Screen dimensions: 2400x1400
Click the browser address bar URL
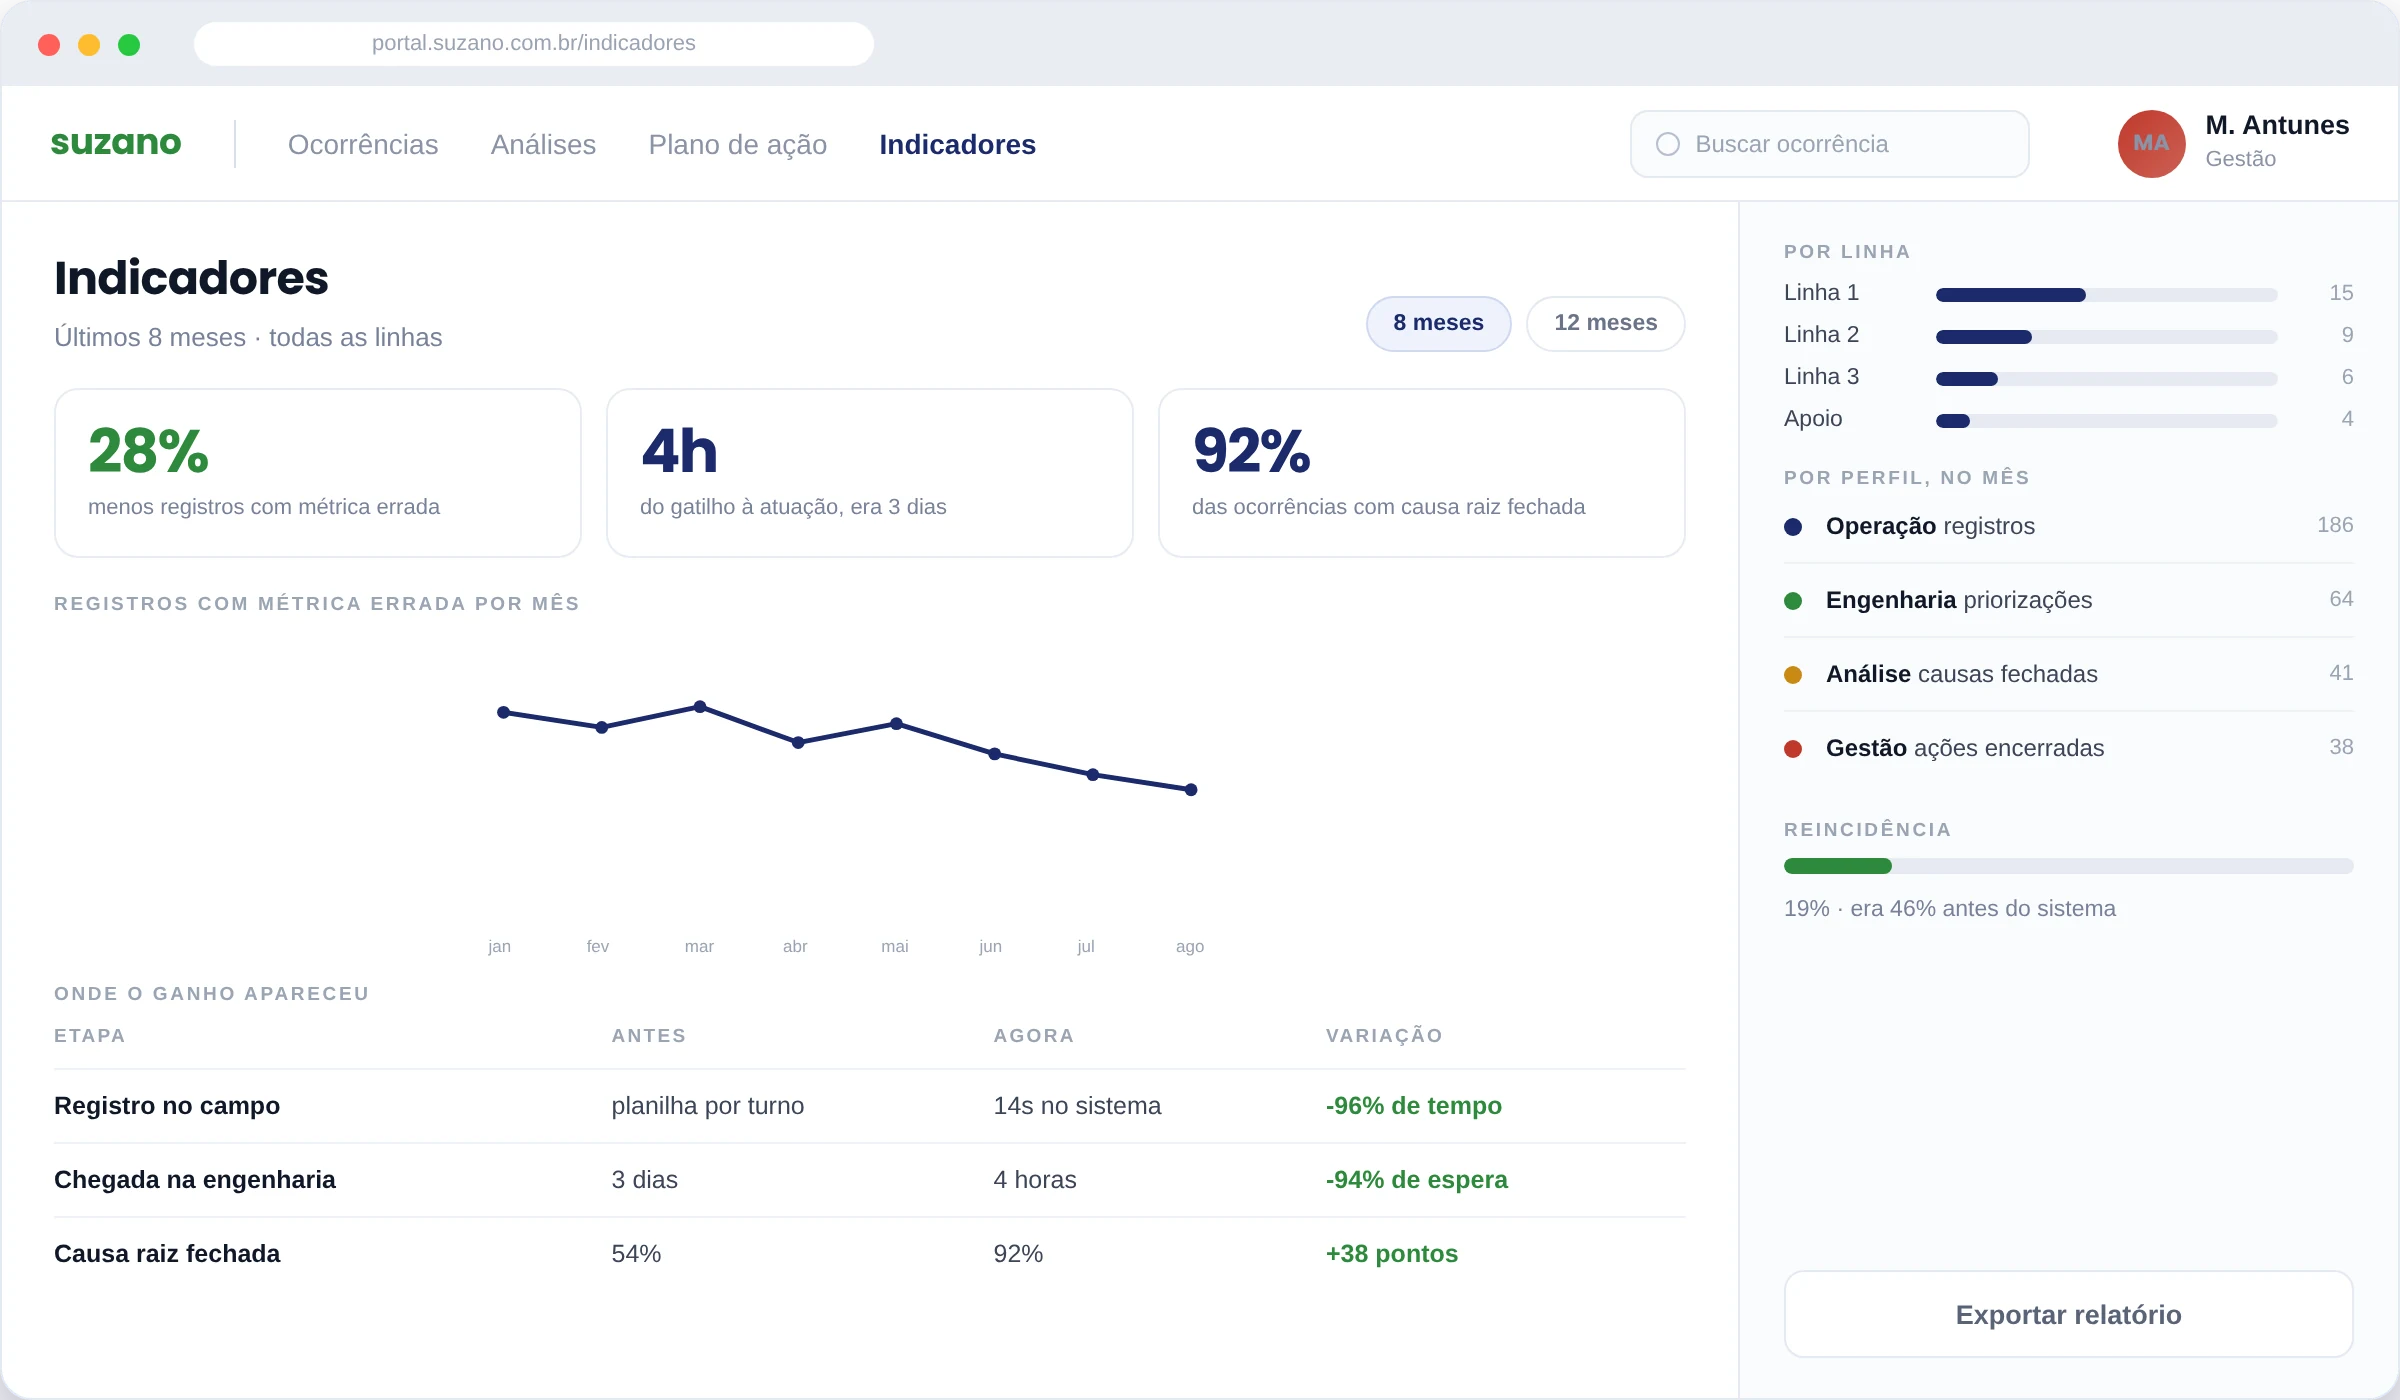tap(533, 43)
